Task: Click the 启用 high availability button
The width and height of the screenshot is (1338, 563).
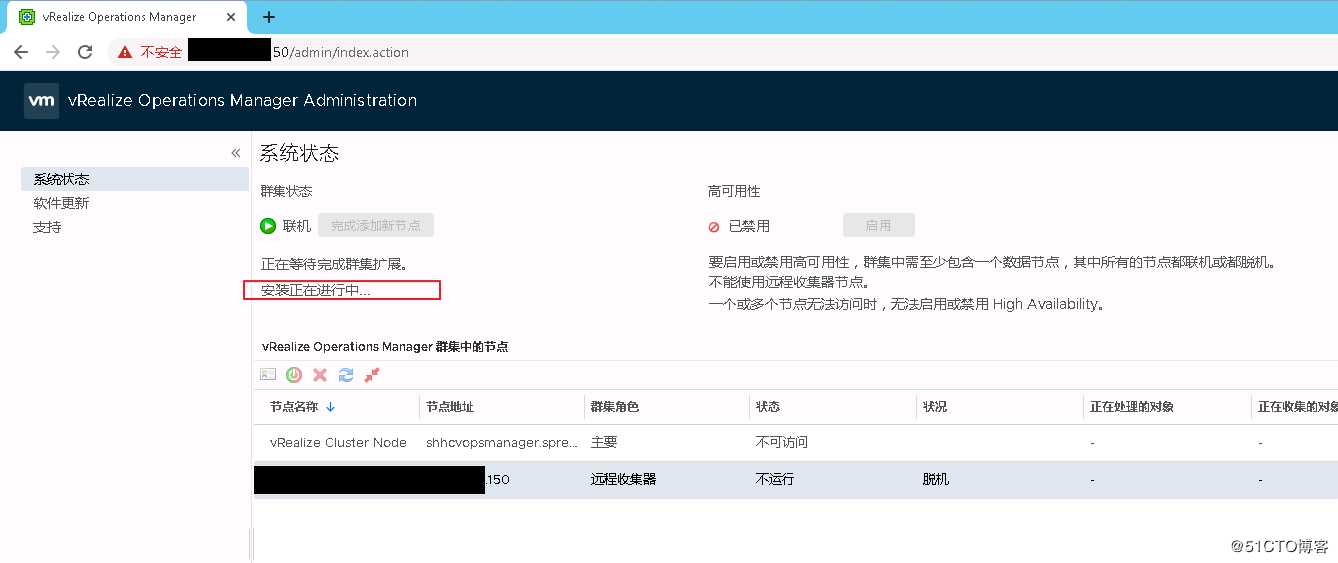Action: [x=879, y=226]
